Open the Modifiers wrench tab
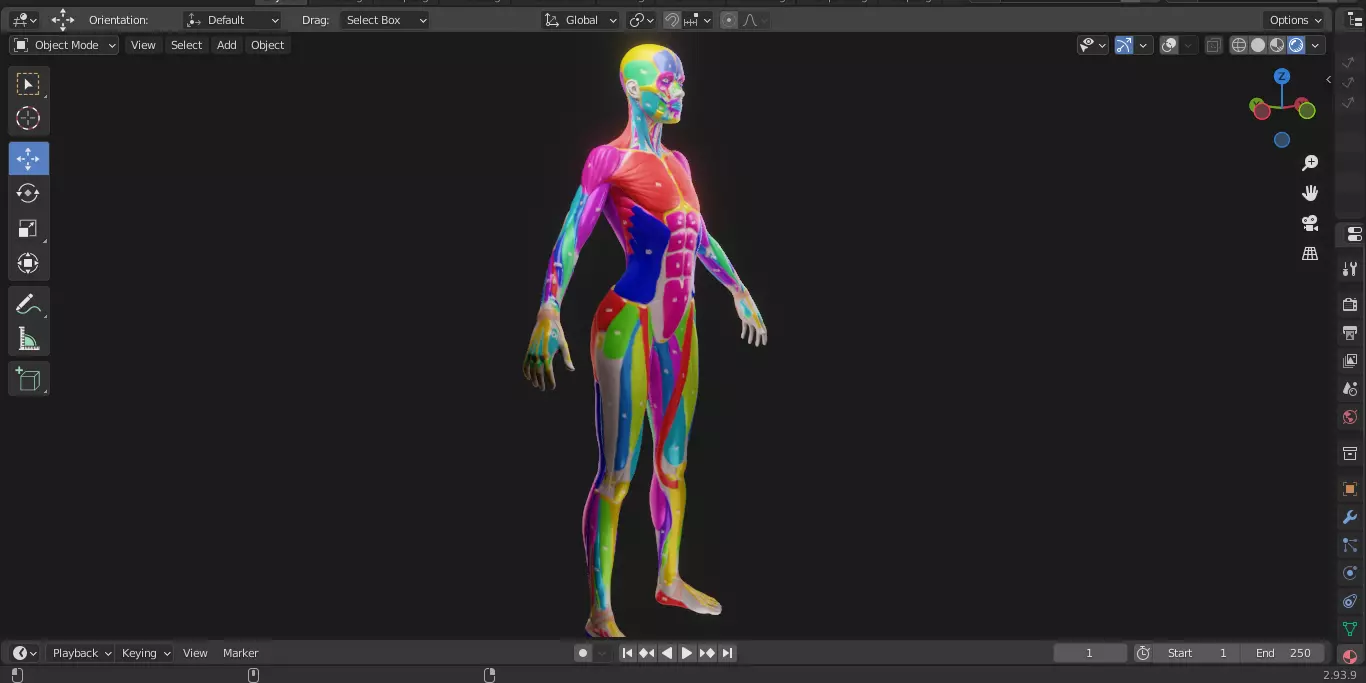1366x683 pixels. pyautogui.click(x=1350, y=517)
